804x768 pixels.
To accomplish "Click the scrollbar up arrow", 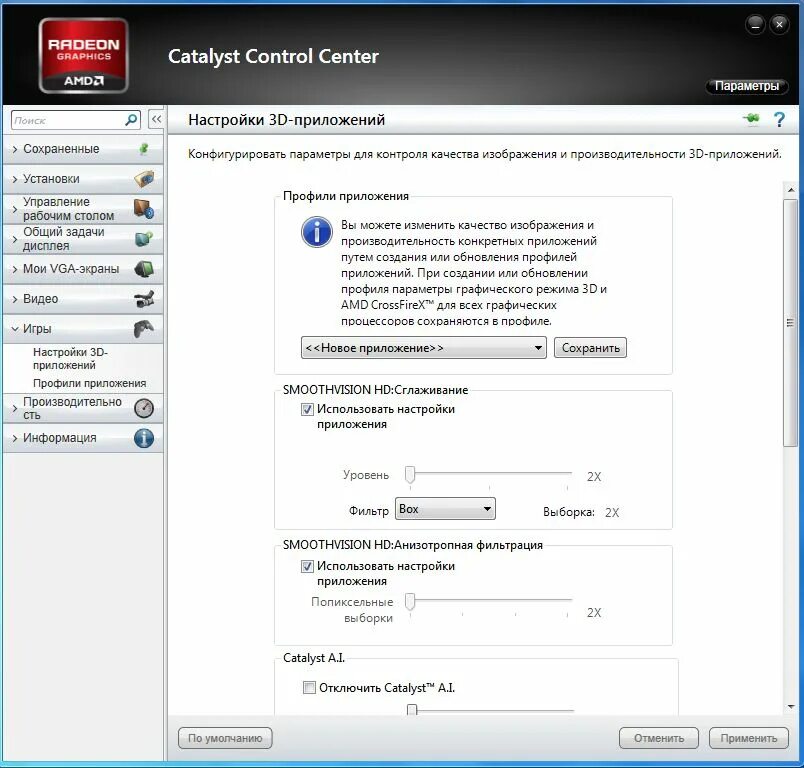I will [x=791, y=190].
